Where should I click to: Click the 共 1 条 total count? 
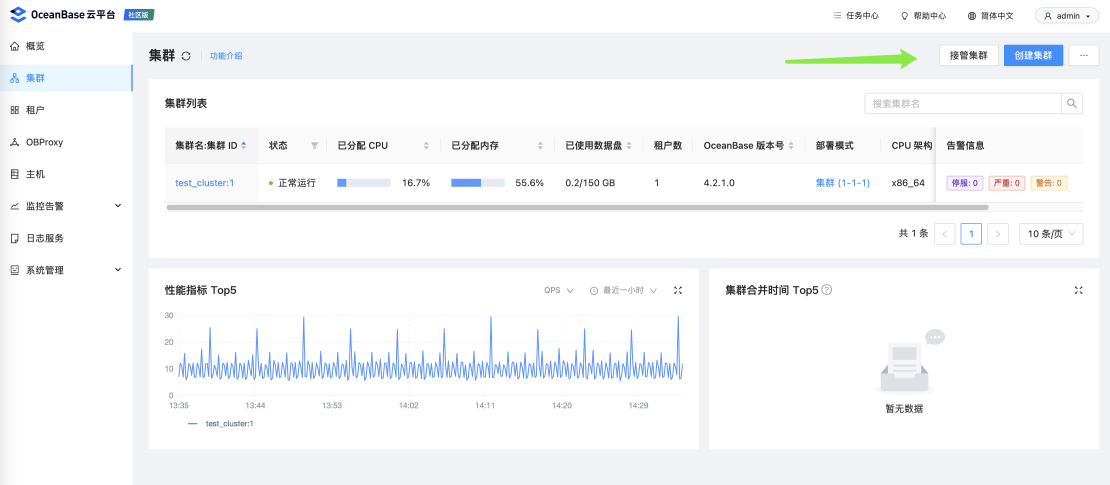point(913,234)
